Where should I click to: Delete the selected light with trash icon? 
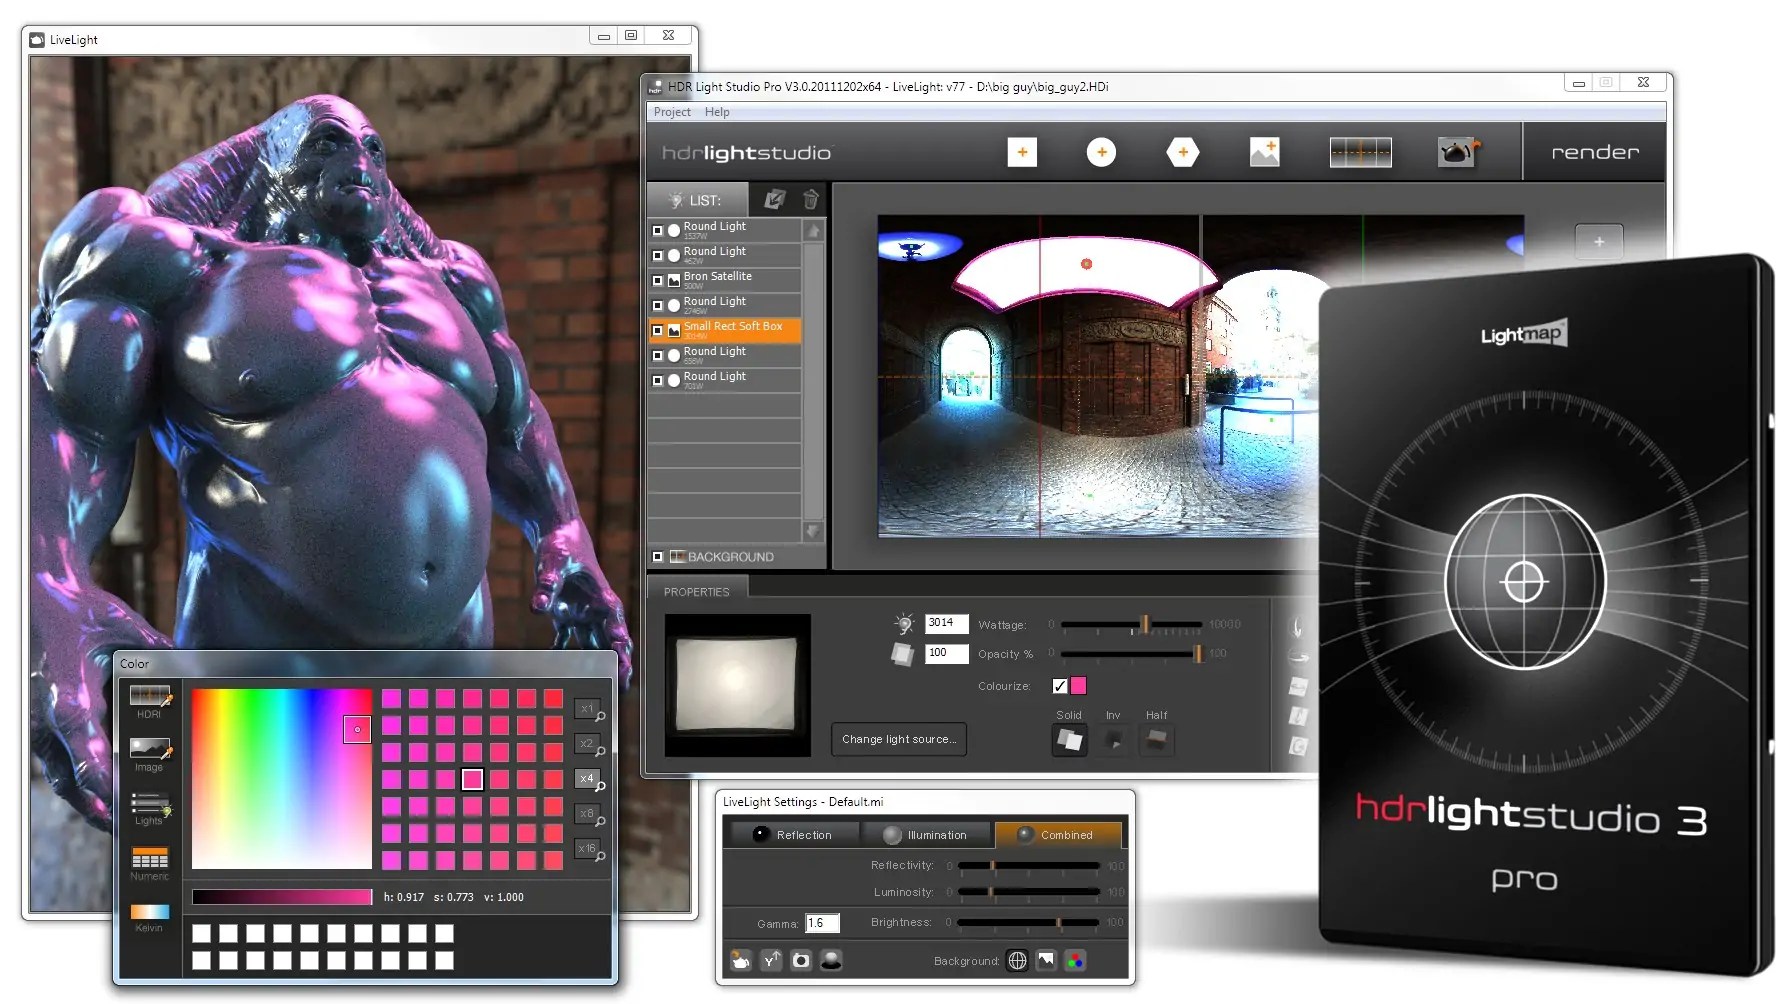tap(811, 199)
